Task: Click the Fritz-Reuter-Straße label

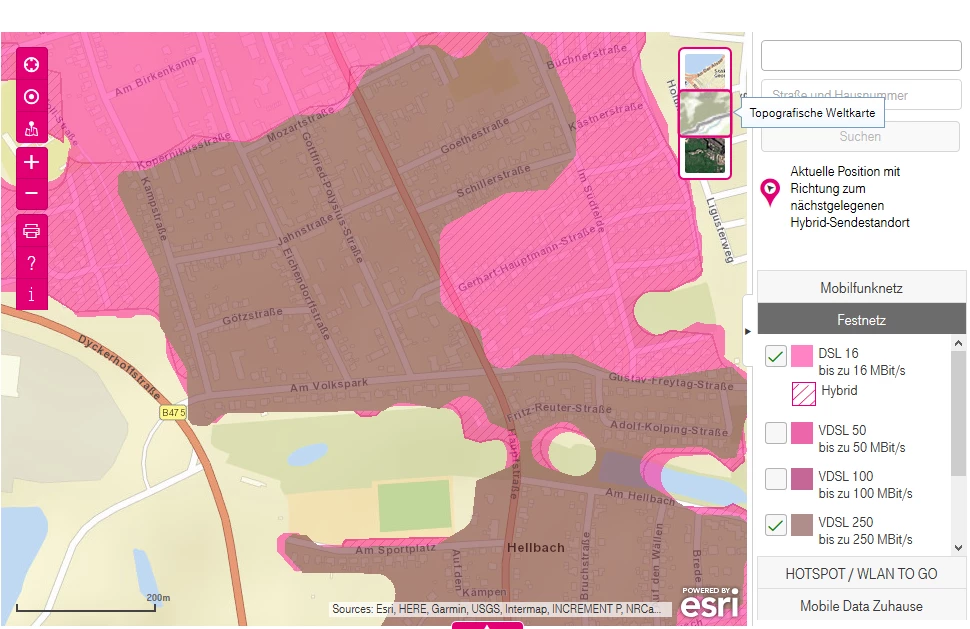Action: 559,411
